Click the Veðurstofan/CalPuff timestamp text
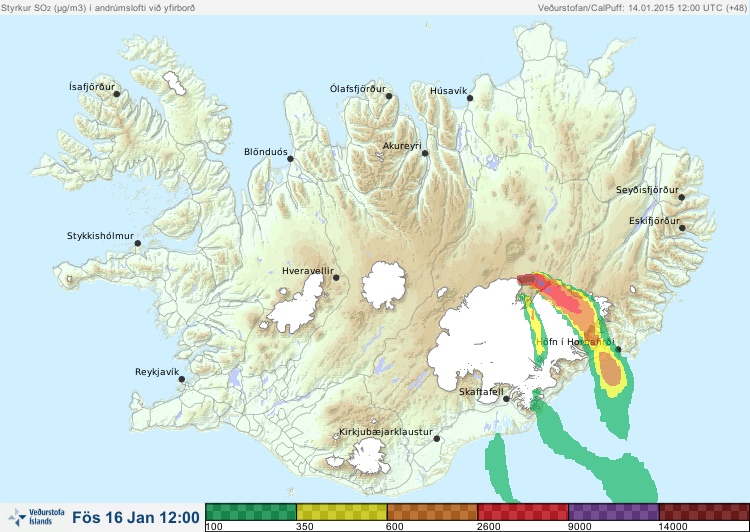This screenshot has width=750, height=532. tap(641, 8)
